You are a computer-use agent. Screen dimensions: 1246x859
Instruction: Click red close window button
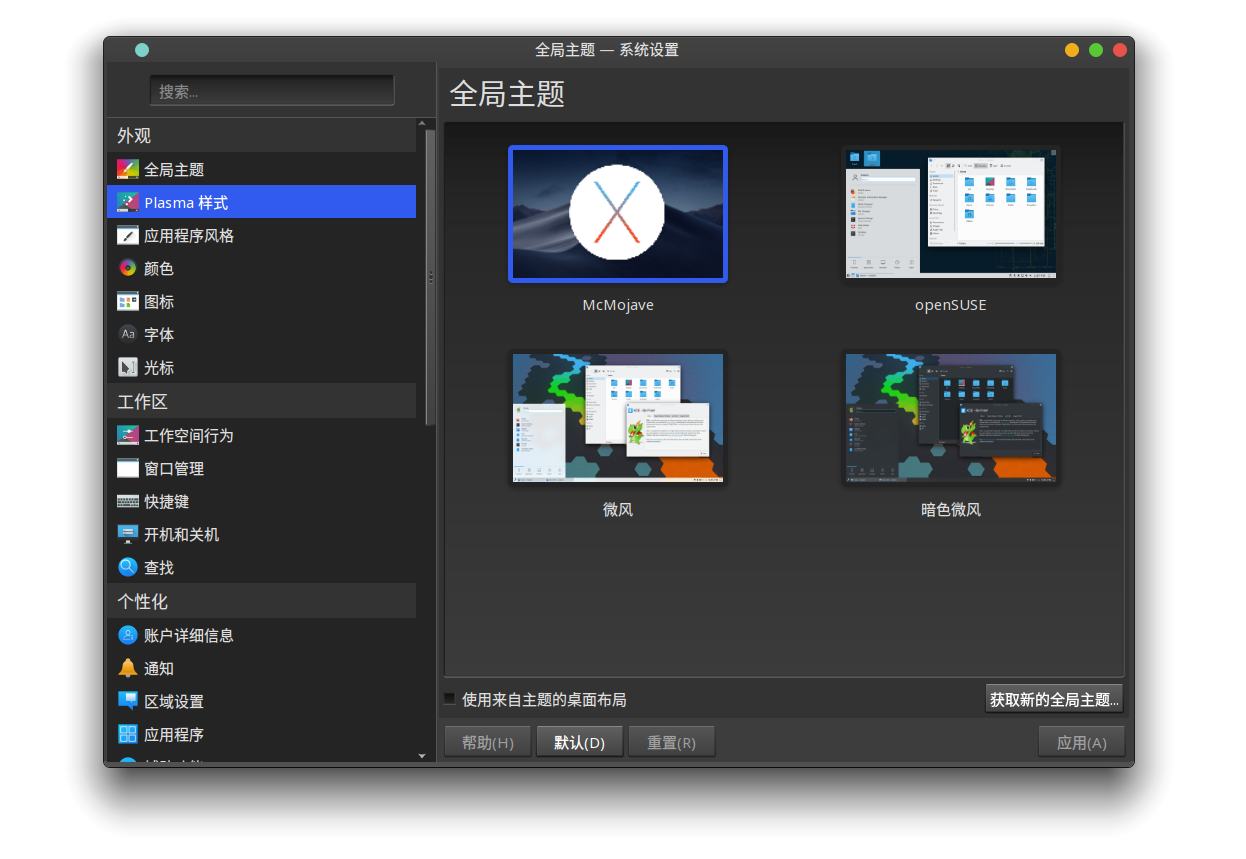[x=1120, y=50]
